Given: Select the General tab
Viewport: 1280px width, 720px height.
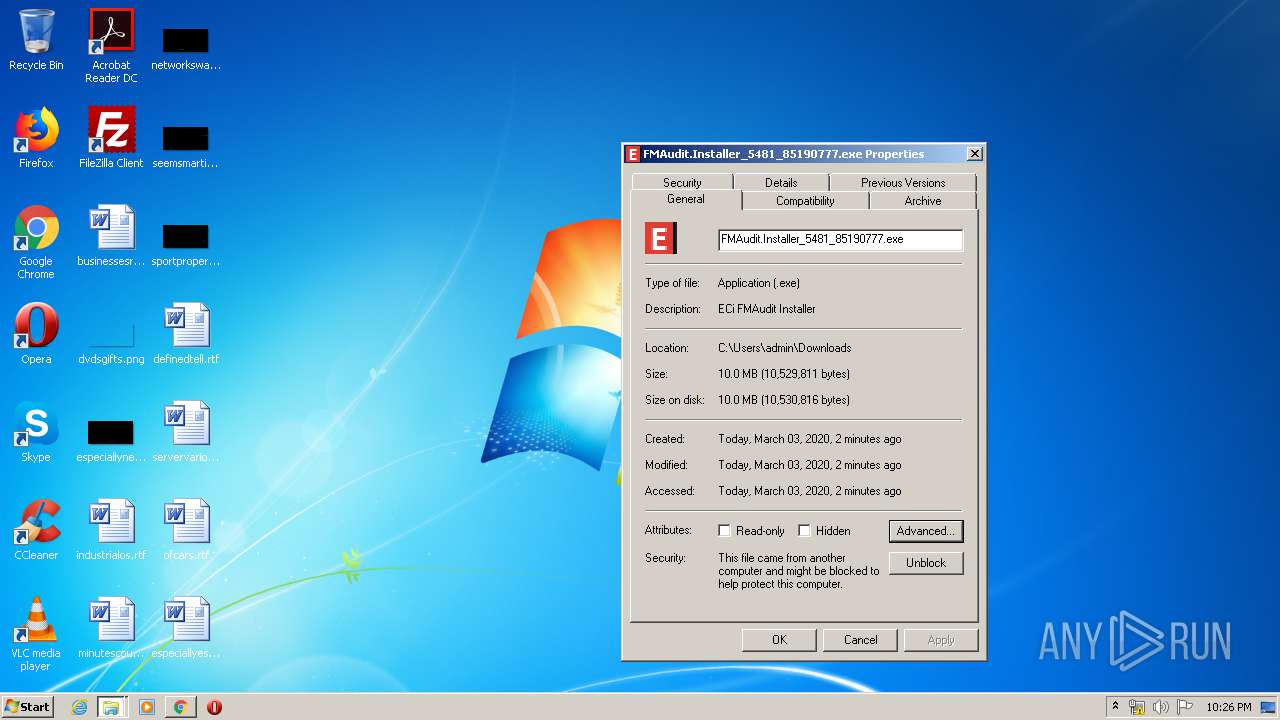Looking at the screenshot, I should pos(686,199).
